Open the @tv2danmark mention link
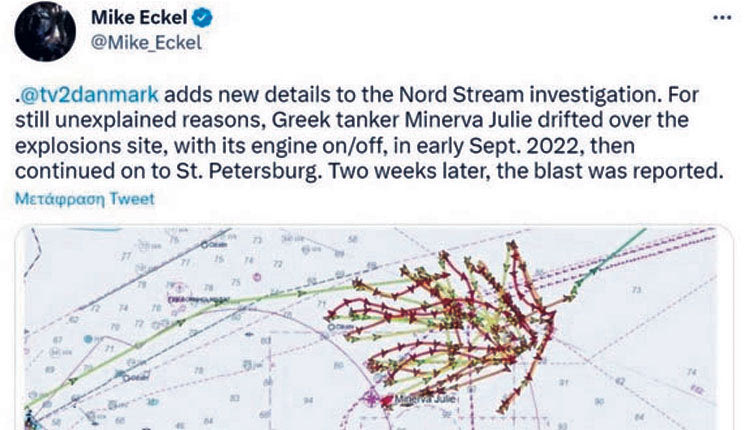 tap(89, 94)
